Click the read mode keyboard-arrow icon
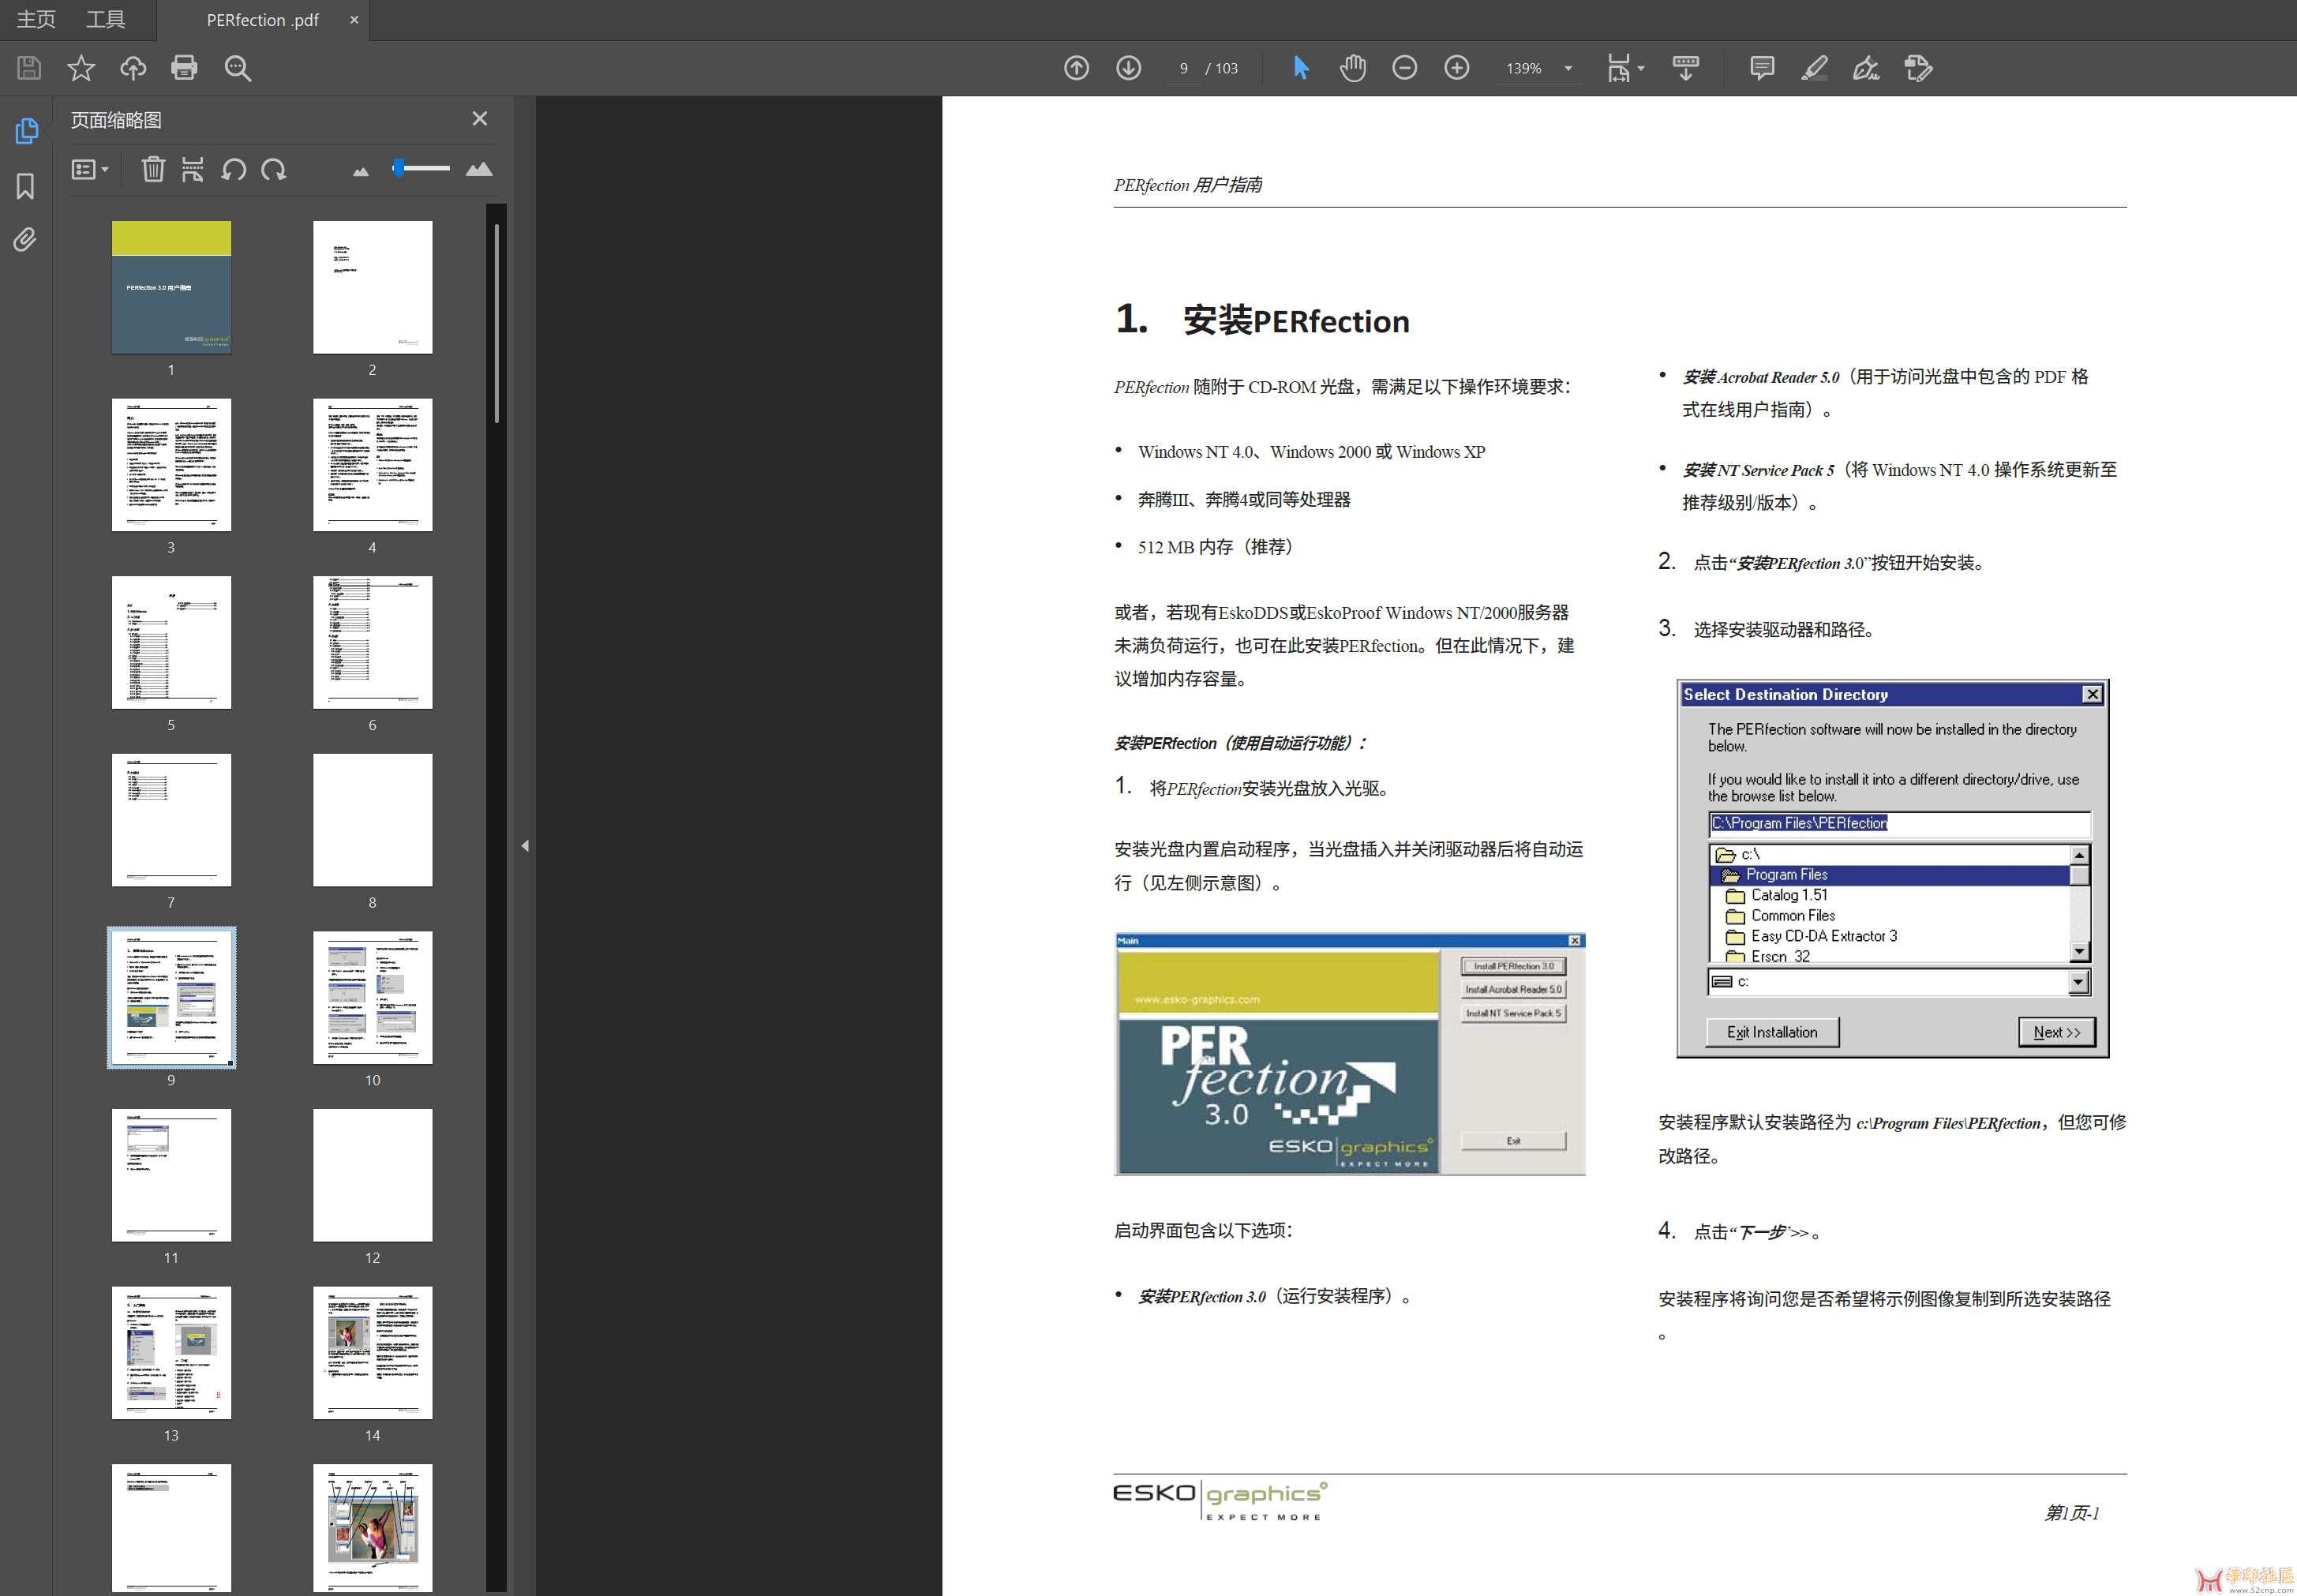The image size is (2297, 1596). 1685,68
